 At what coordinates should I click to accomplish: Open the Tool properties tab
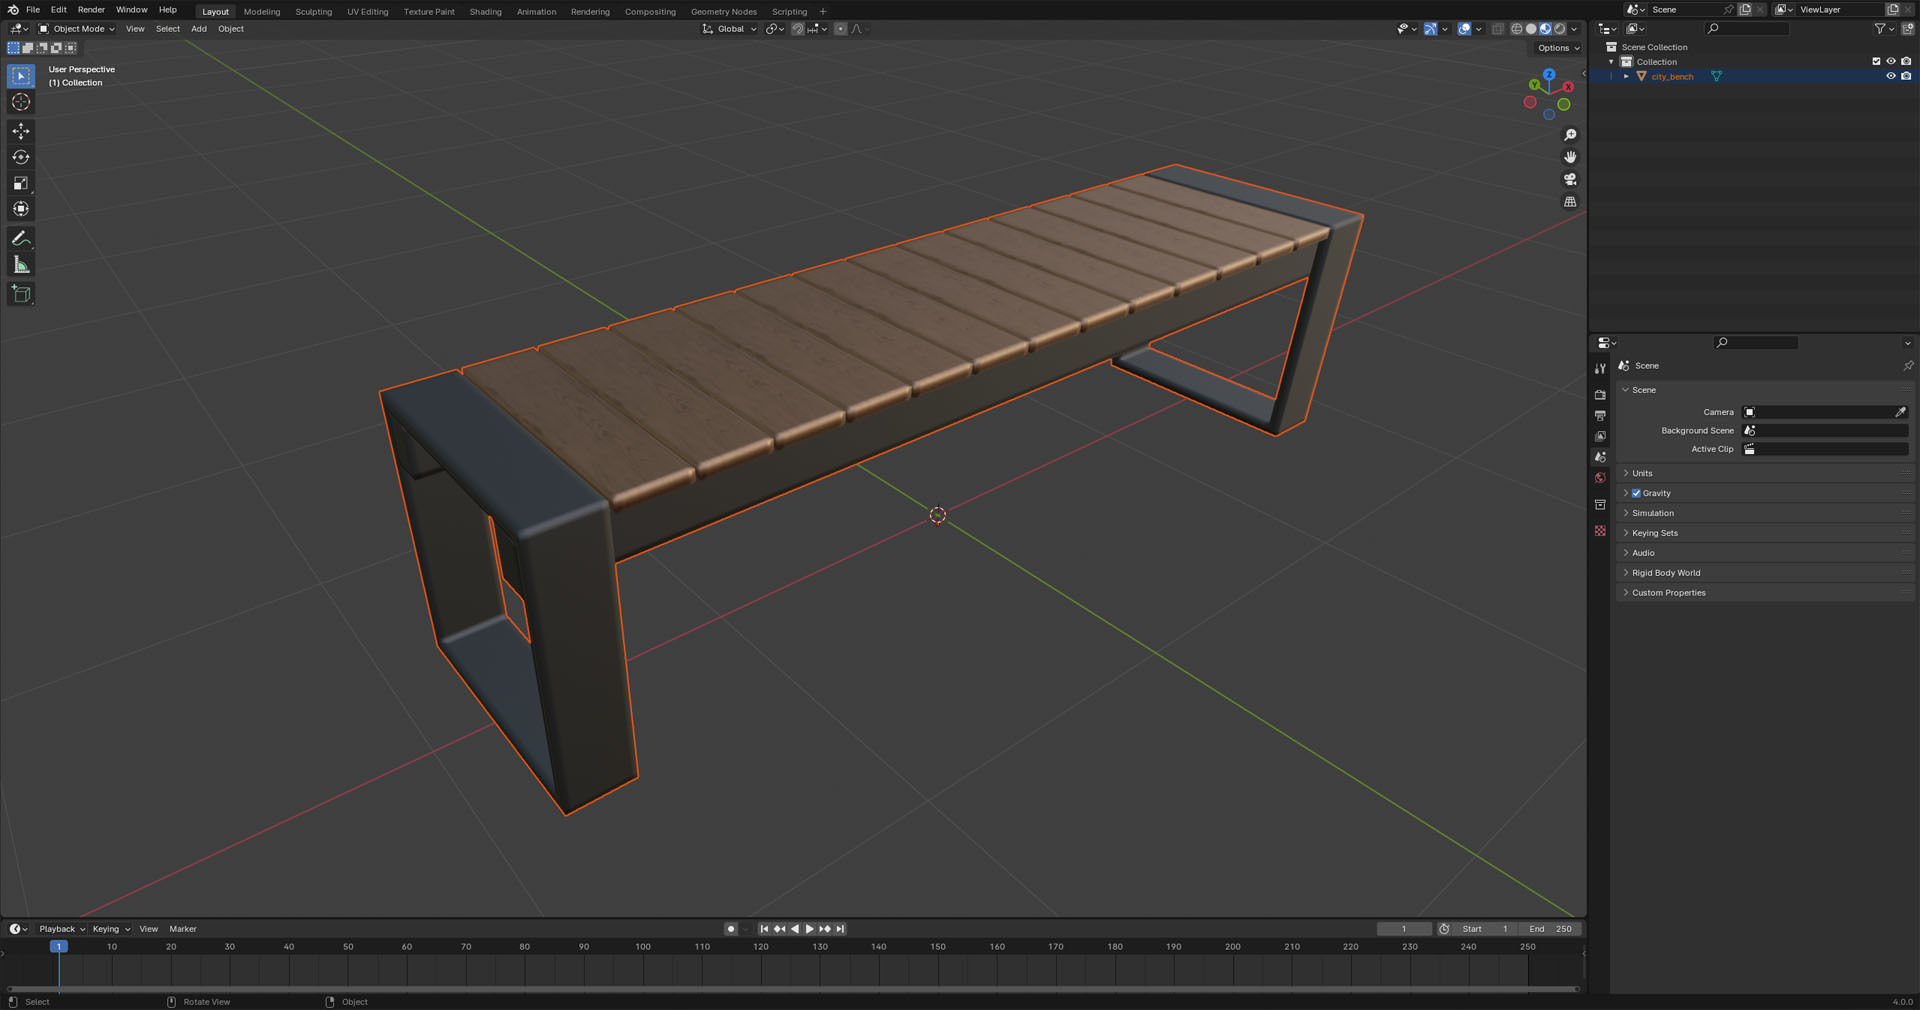point(1600,369)
